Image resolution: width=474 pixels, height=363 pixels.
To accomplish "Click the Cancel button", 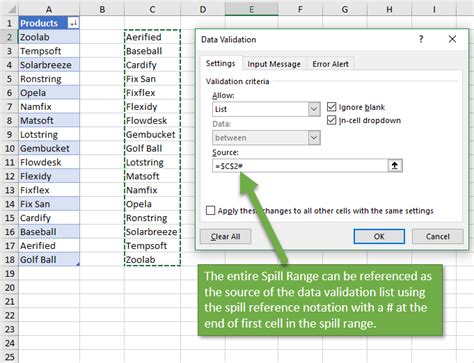I will 438,236.
